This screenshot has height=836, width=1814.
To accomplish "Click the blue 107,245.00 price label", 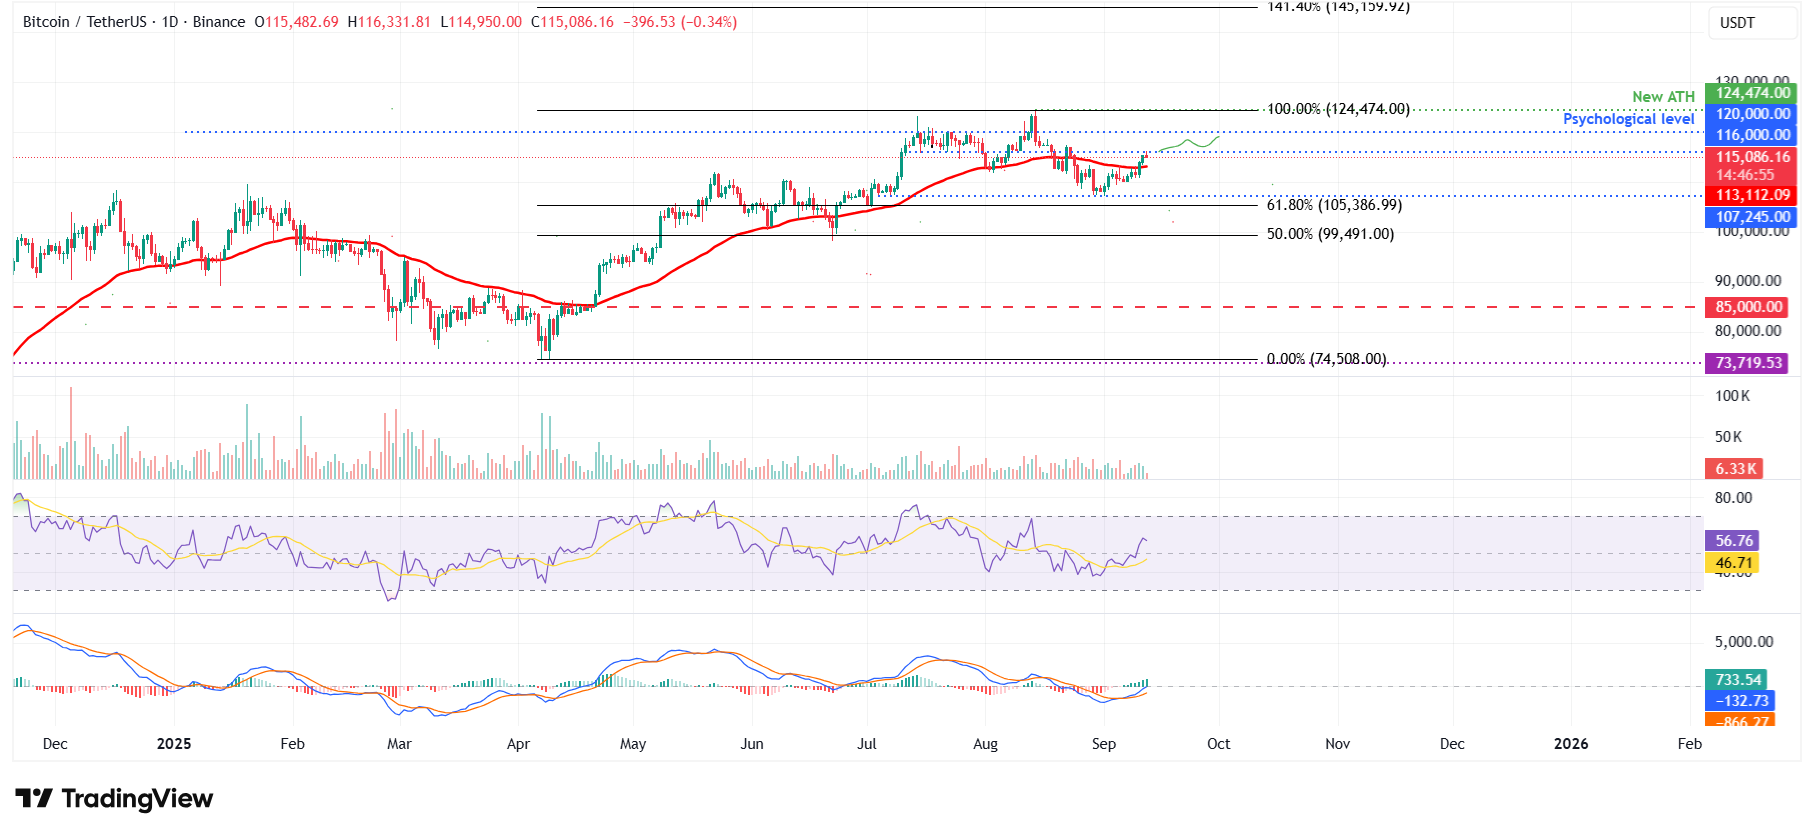I will pyautogui.click(x=1752, y=217).
